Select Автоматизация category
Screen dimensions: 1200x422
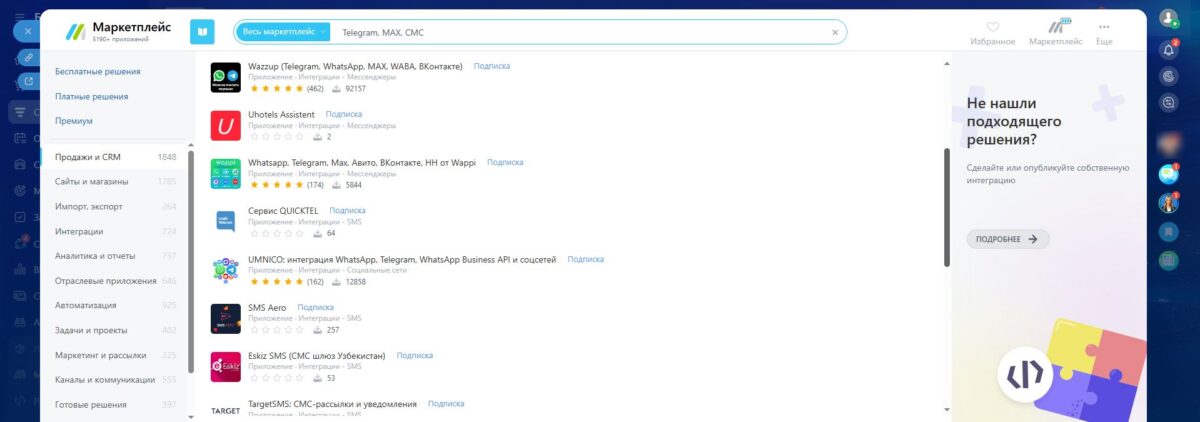coord(114,305)
